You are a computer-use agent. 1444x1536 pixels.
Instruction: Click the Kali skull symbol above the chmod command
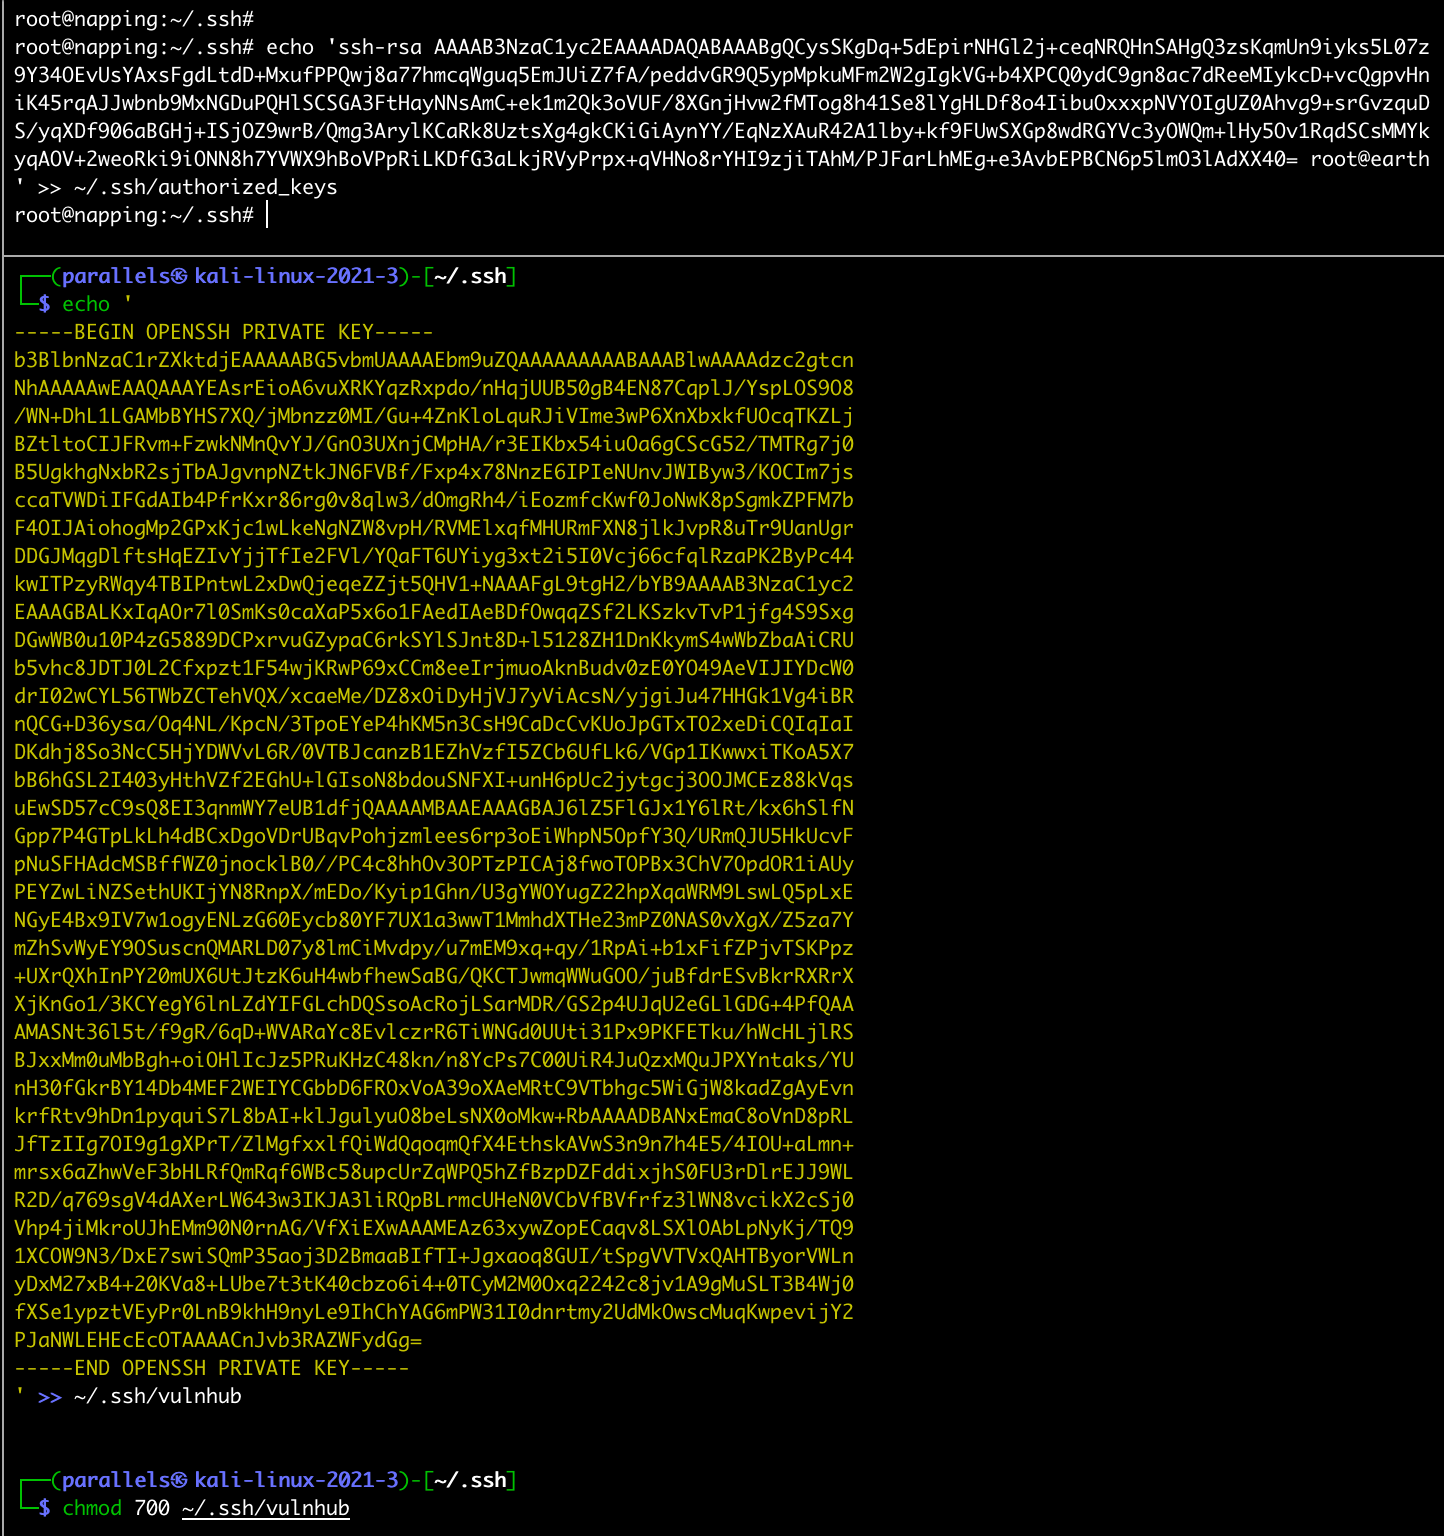click(179, 1480)
